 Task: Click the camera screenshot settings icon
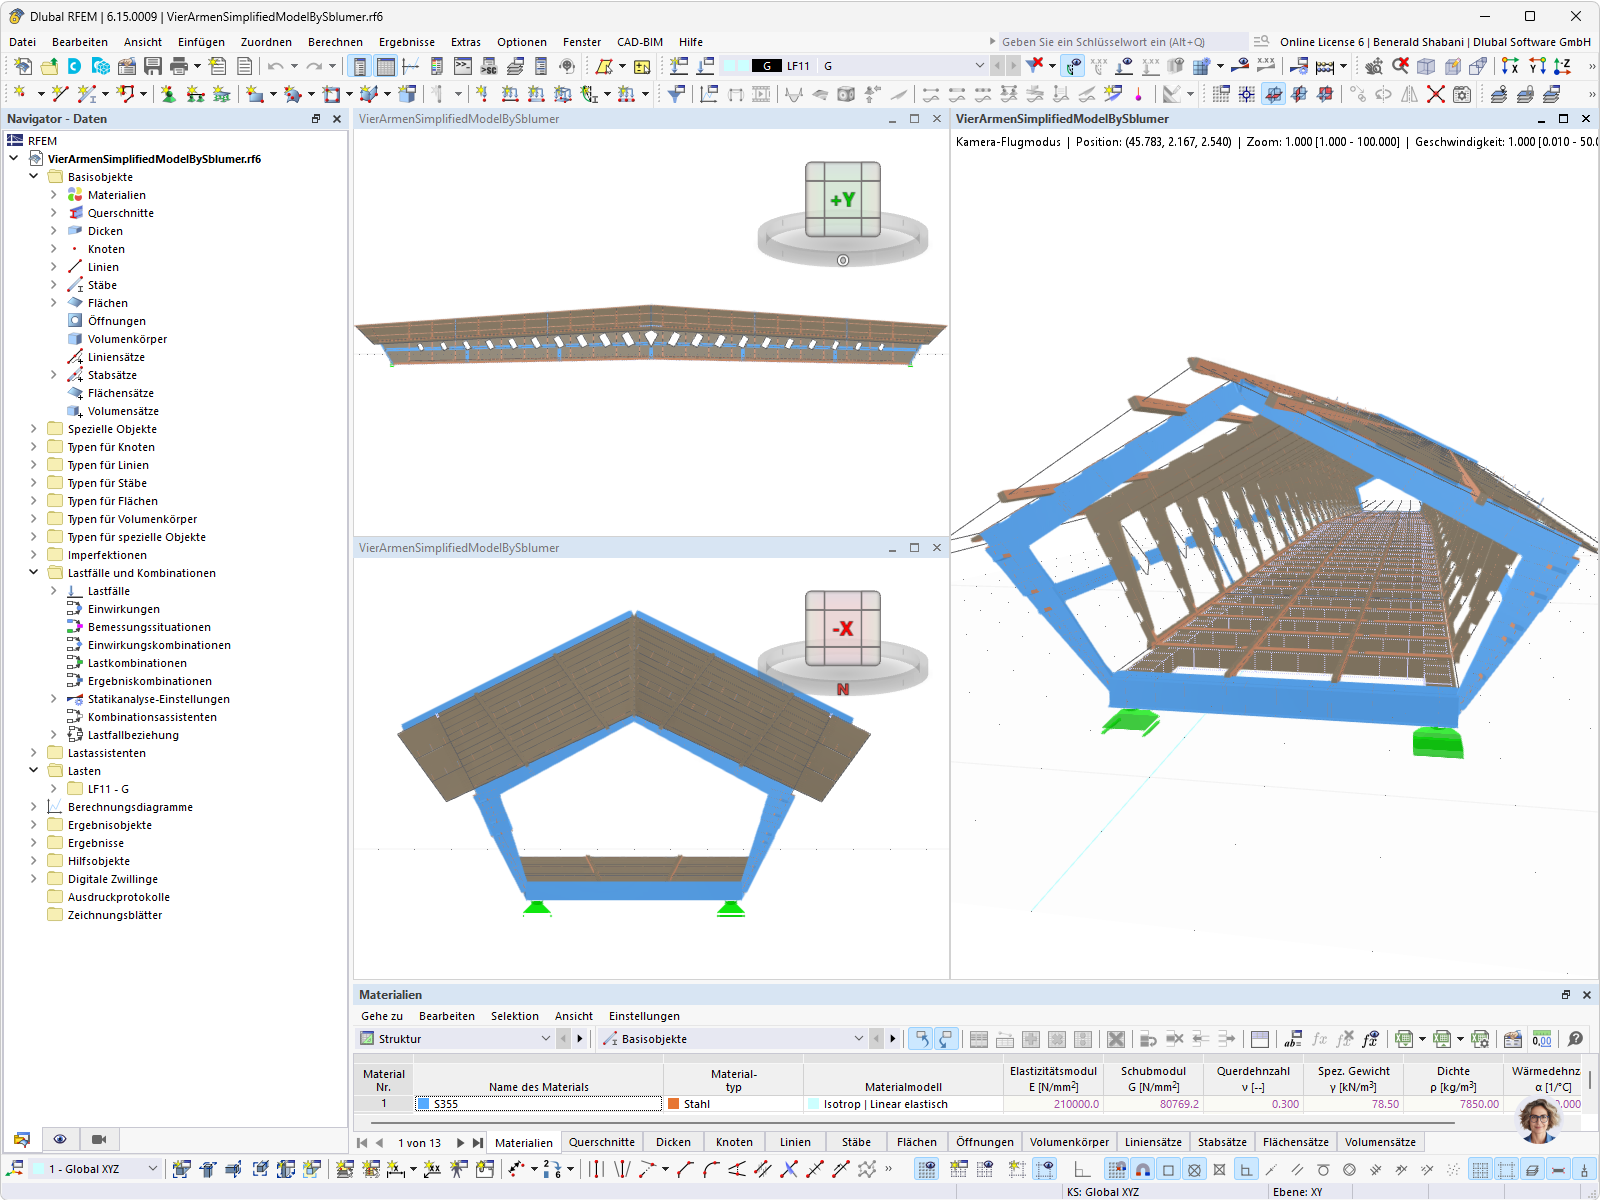[x=1462, y=94]
